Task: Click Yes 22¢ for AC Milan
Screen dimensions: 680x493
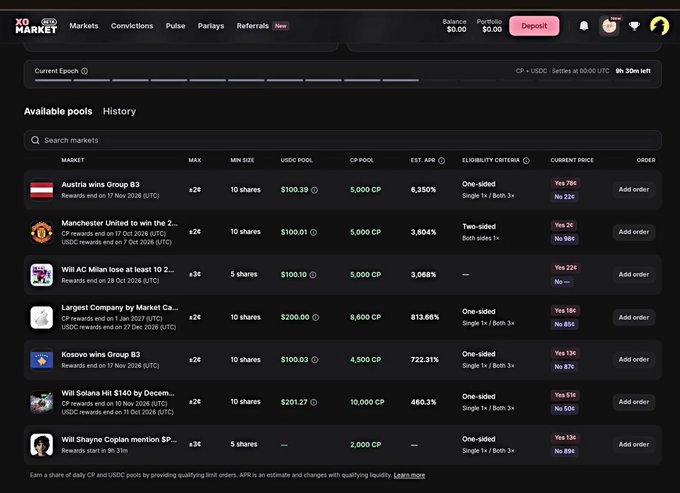Action: point(565,268)
